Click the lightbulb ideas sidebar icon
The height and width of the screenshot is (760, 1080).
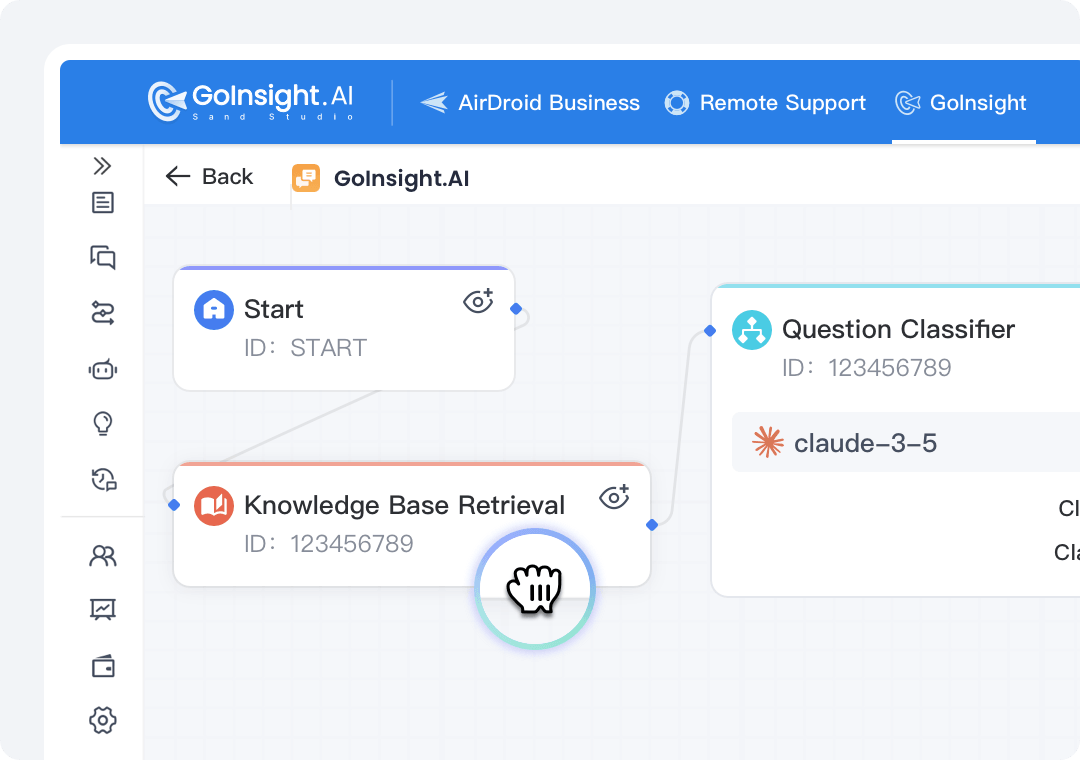(102, 424)
